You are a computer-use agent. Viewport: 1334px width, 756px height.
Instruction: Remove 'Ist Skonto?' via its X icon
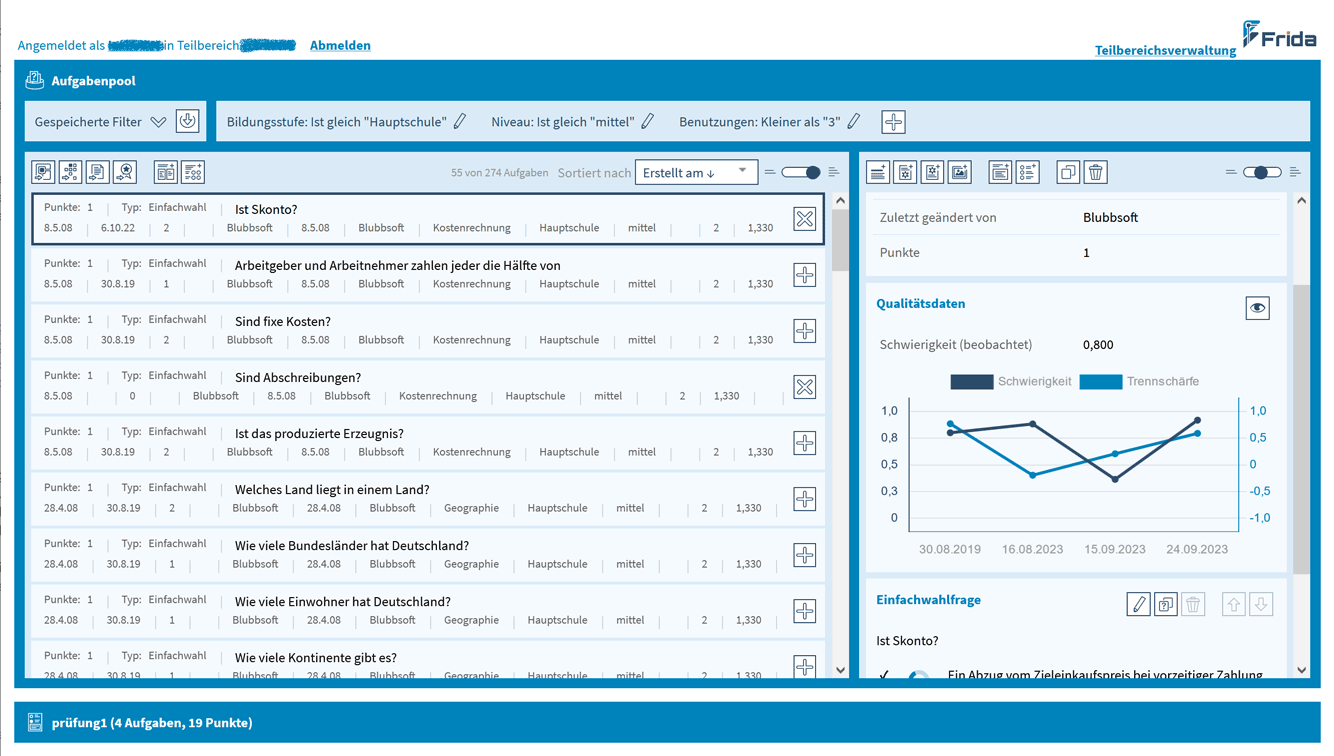click(x=804, y=219)
